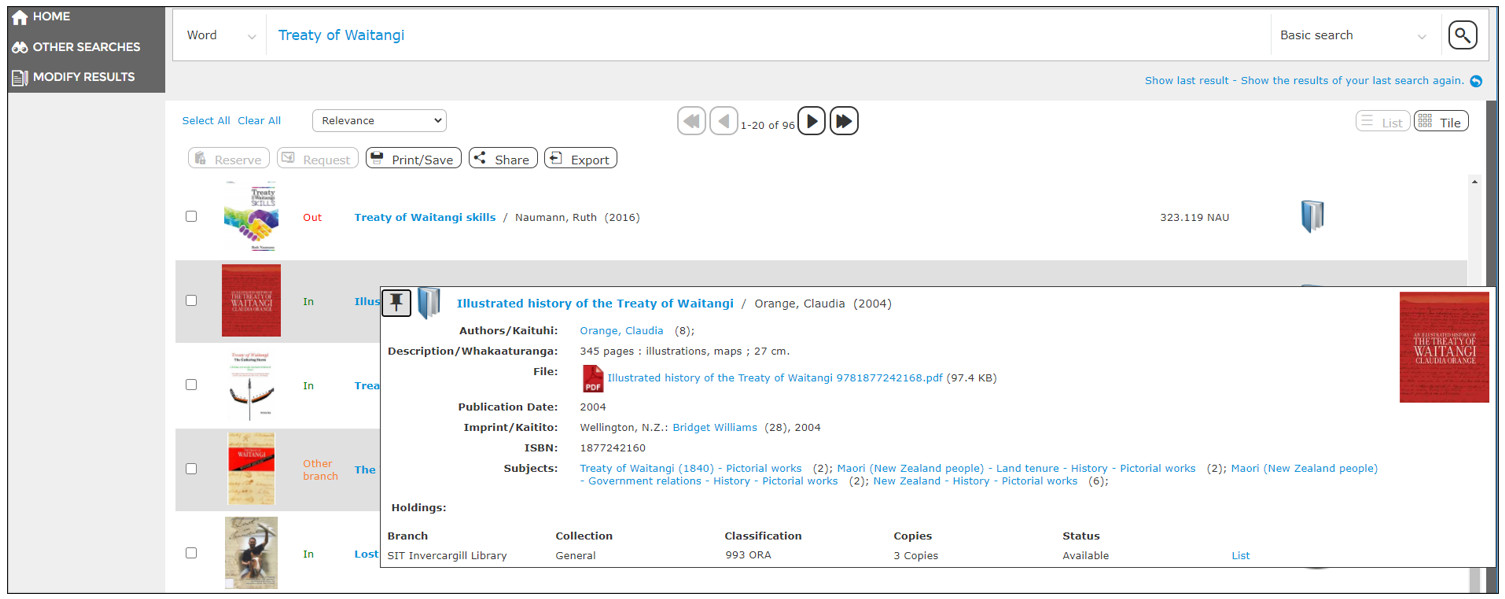Viewport: 1505px width, 599px height.
Task: Switch to Tile view
Action: [1440, 120]
